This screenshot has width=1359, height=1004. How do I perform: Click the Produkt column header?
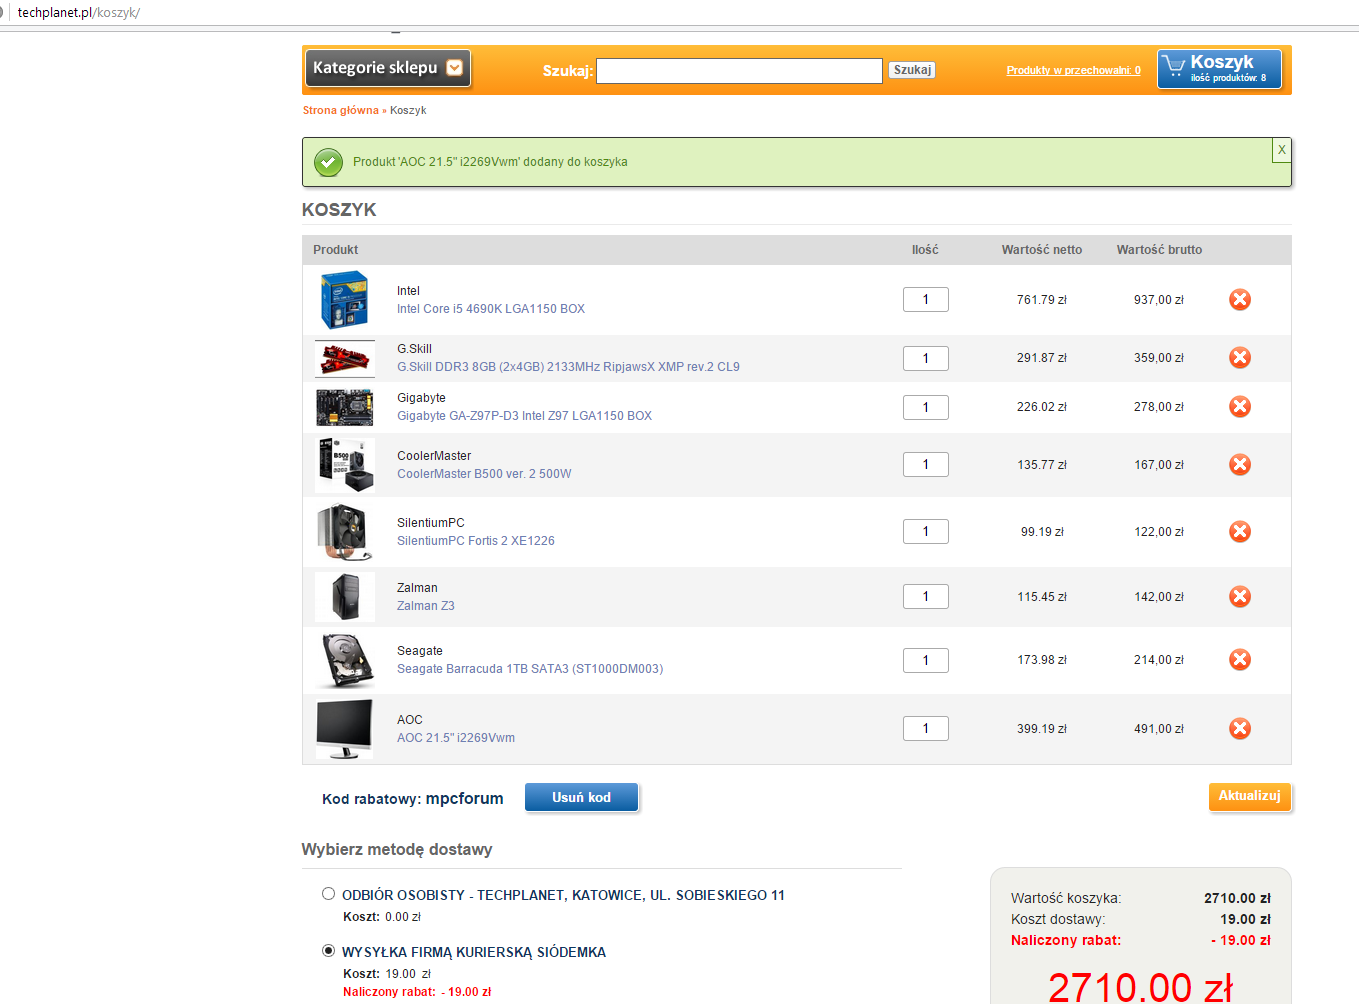tap(335, 250)
